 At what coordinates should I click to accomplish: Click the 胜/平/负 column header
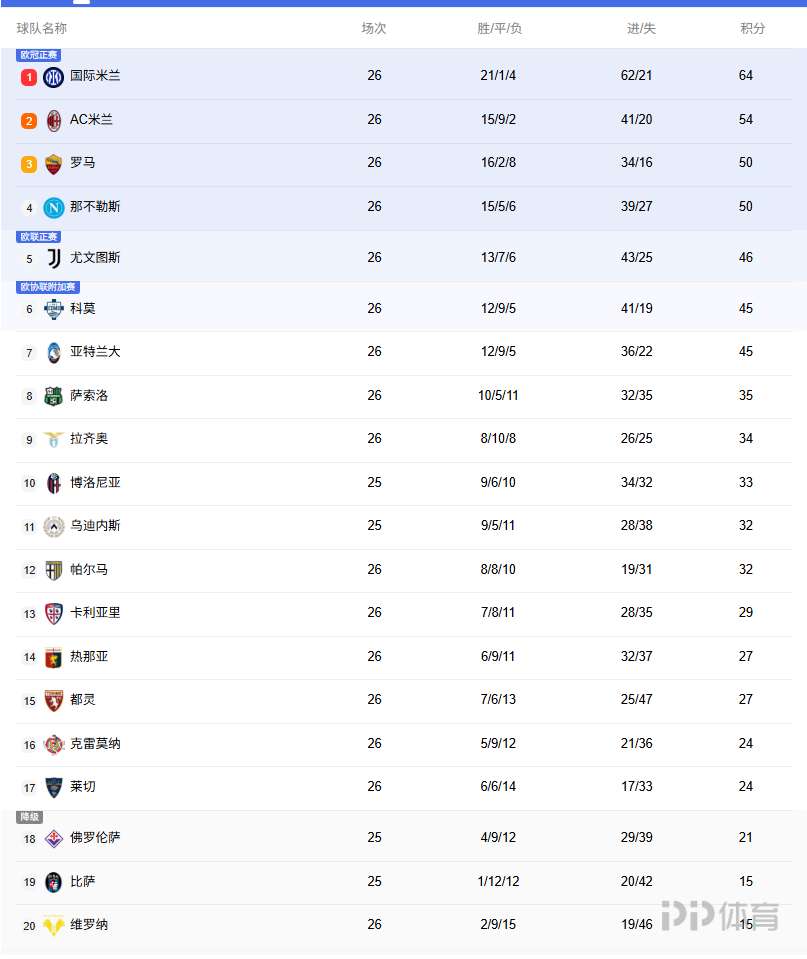(499, 28)
